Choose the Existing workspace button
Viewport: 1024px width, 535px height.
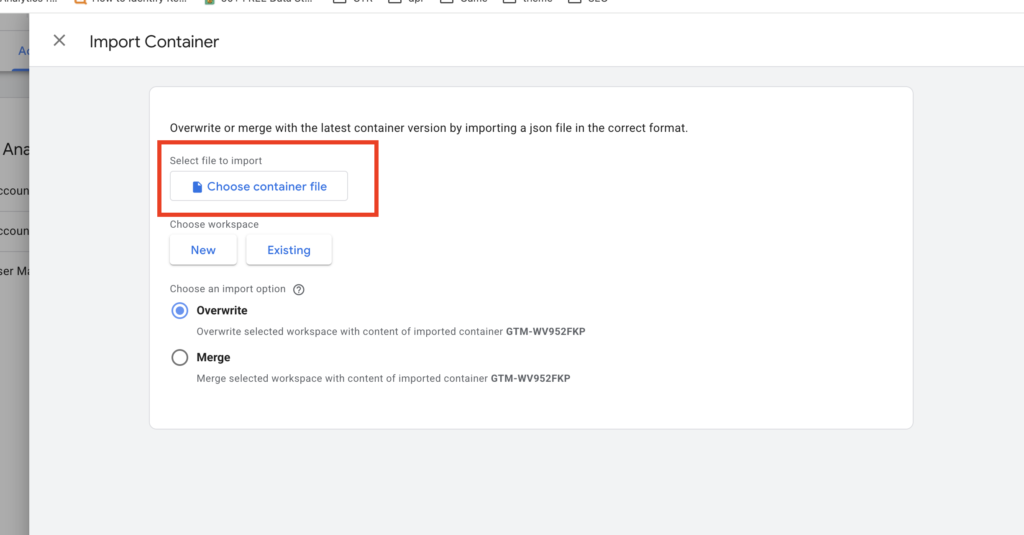tap(288, 250)
